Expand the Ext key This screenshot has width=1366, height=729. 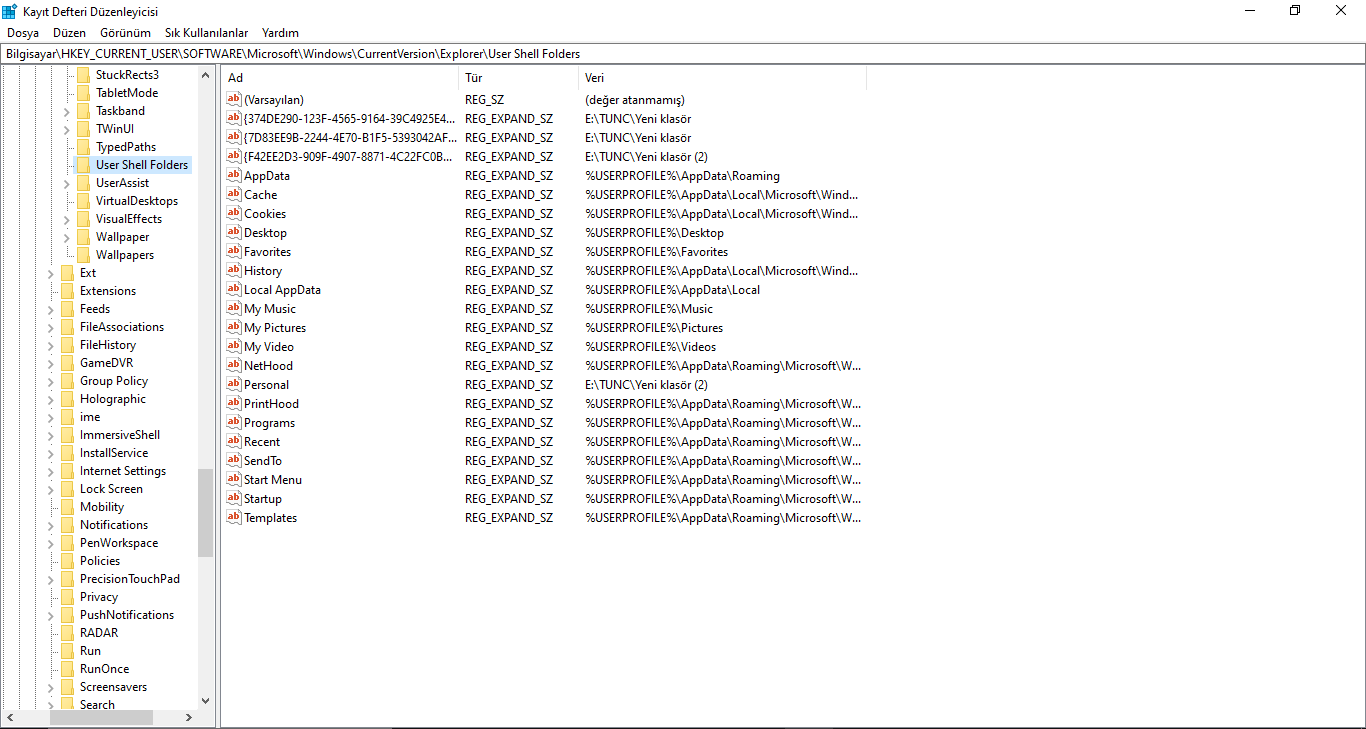51,273
